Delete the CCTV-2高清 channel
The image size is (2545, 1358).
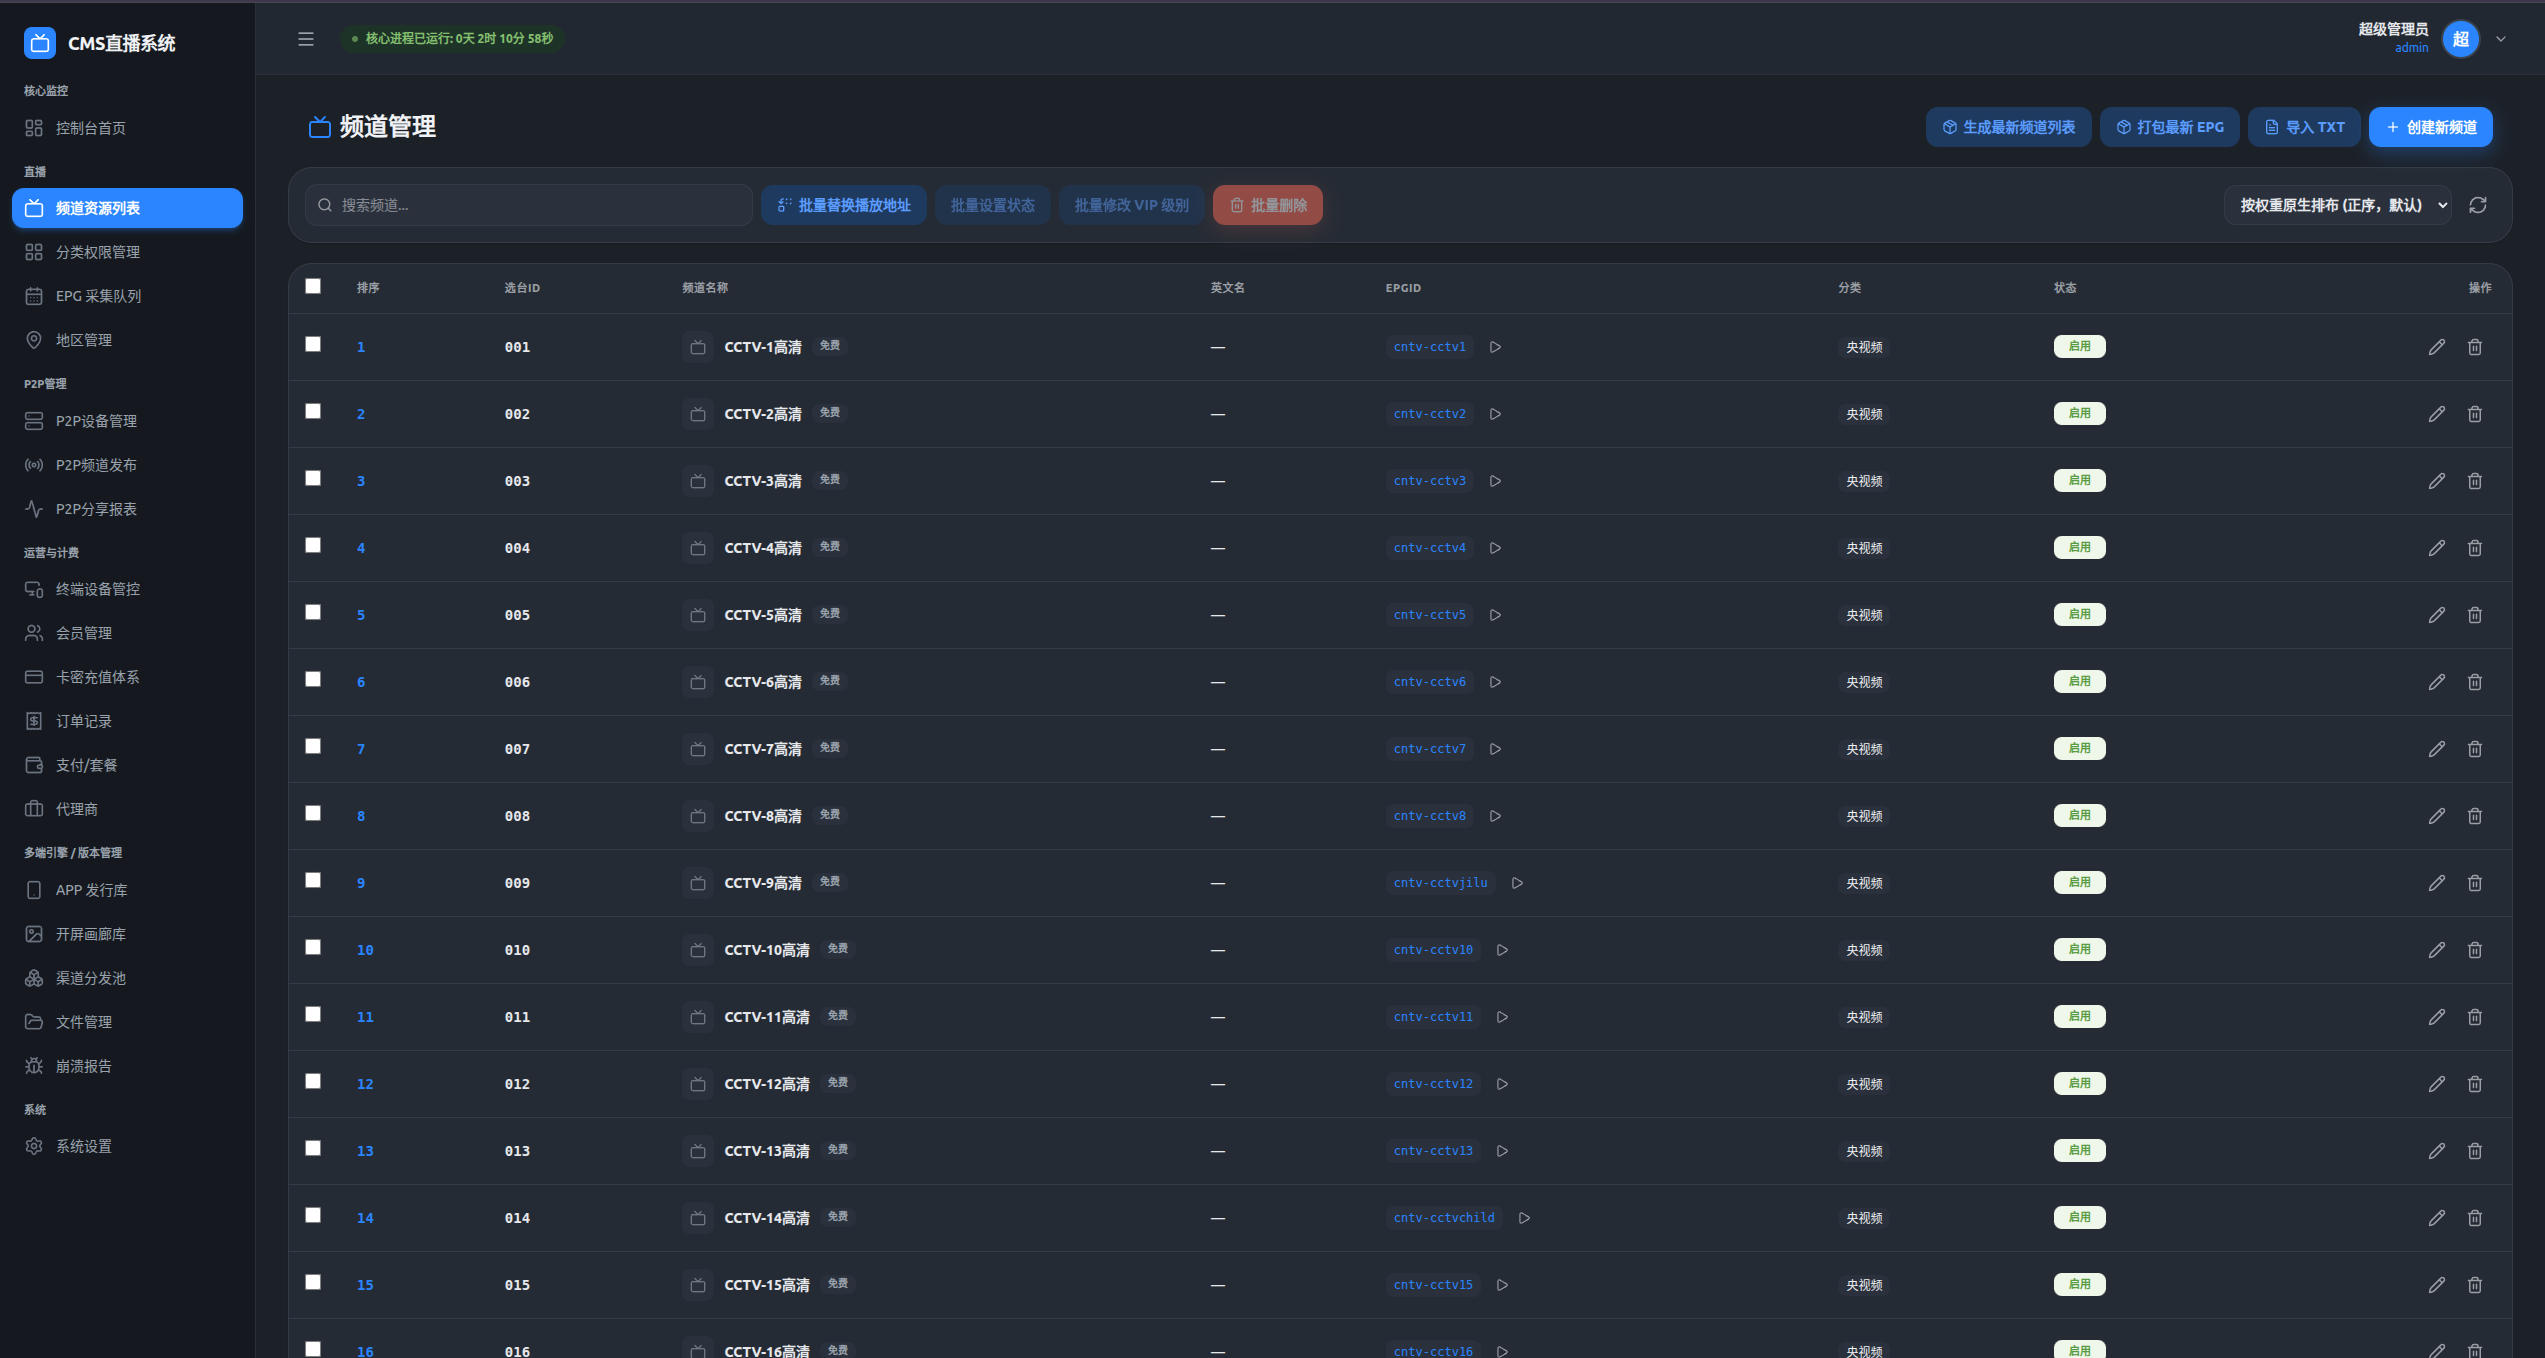pos(2475,414)
